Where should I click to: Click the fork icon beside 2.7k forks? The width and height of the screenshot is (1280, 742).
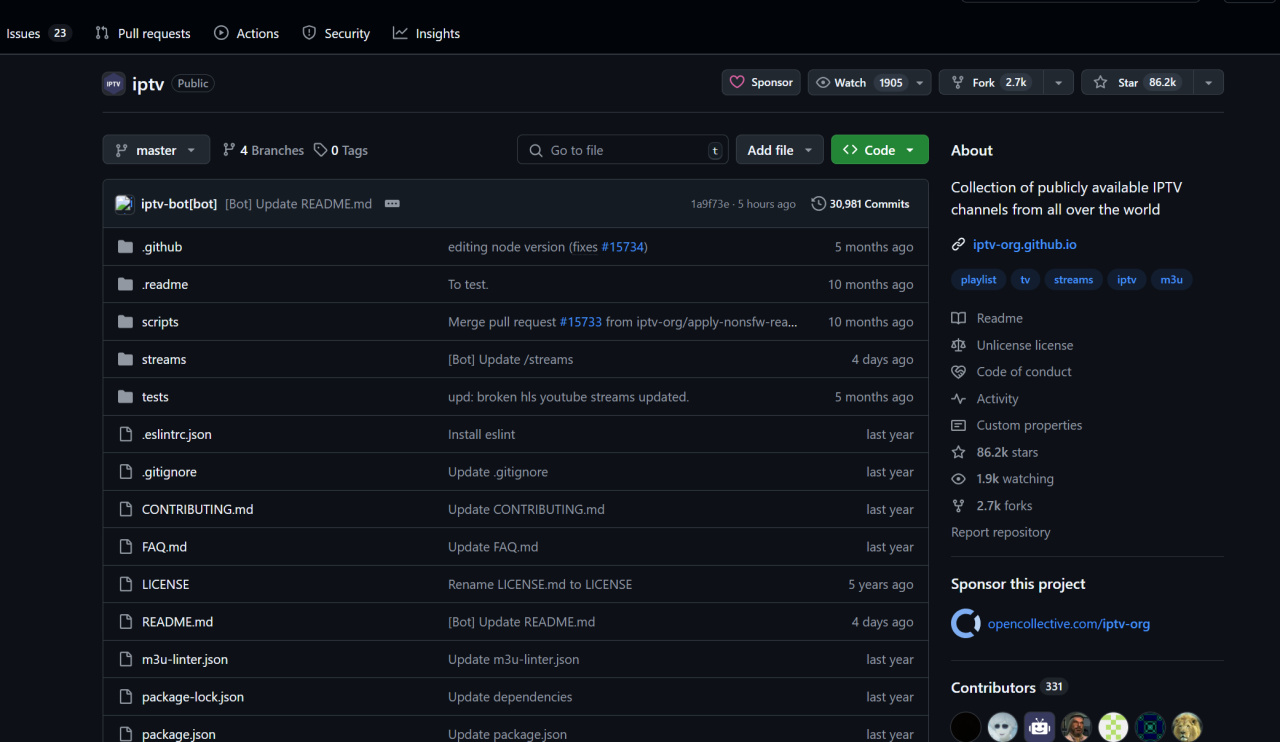click(x=958, y=506)
